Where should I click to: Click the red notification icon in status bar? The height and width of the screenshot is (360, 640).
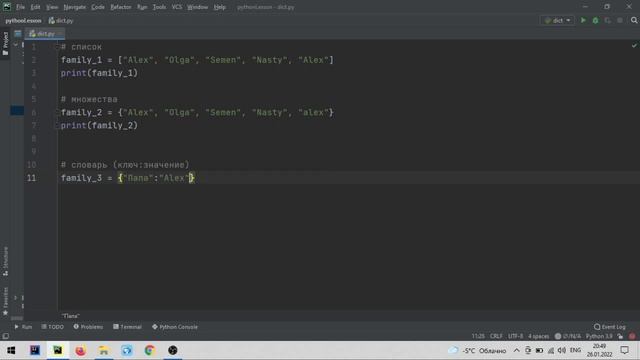[632, 336]
